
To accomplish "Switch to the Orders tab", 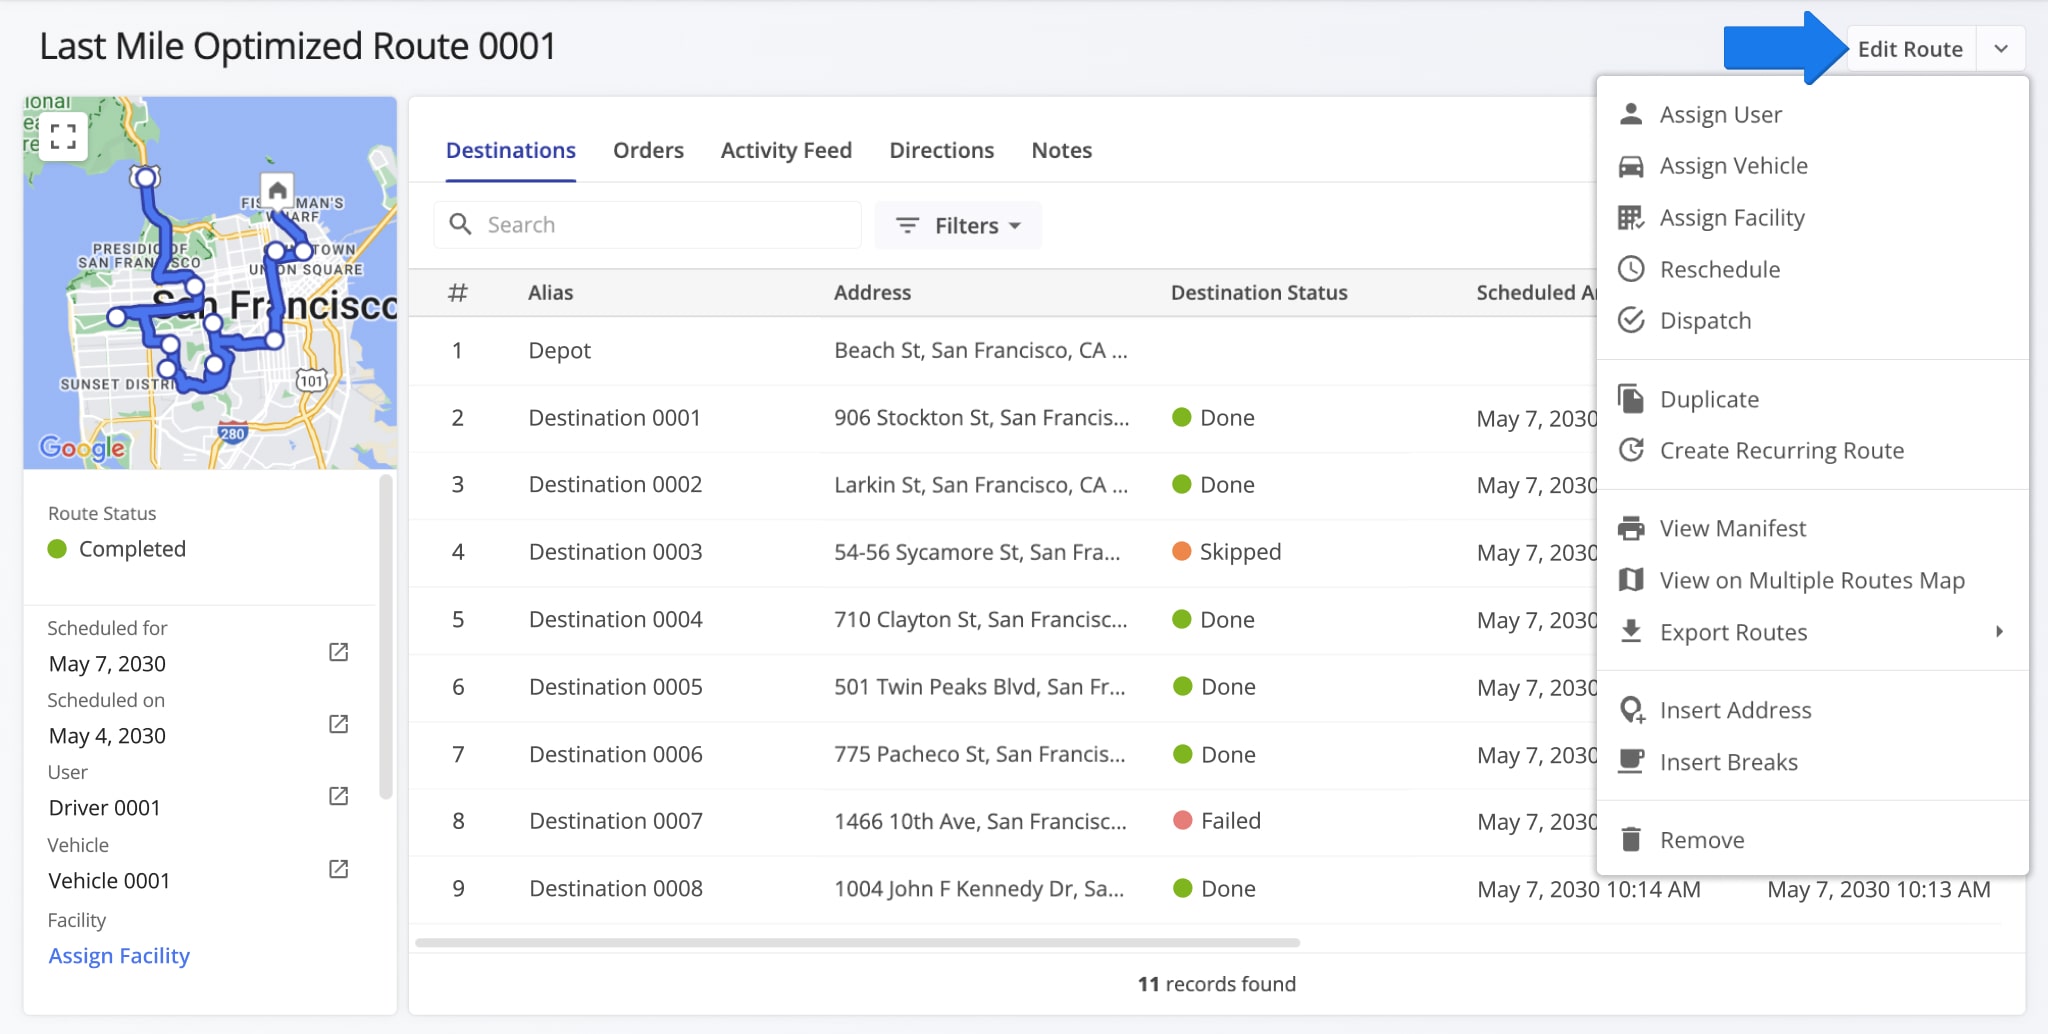I will [x=648, y=150].
